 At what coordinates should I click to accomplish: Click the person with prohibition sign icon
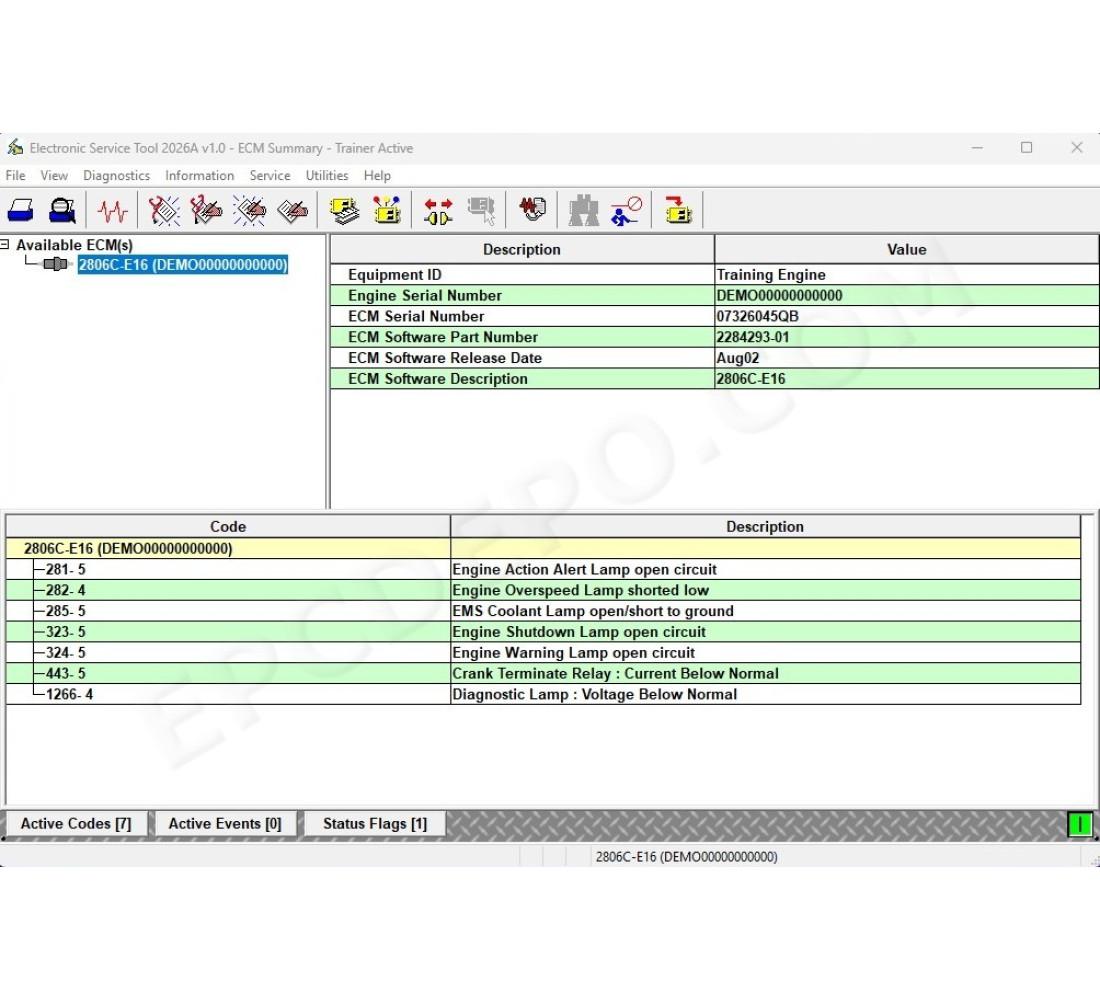[x=626, y=211]
